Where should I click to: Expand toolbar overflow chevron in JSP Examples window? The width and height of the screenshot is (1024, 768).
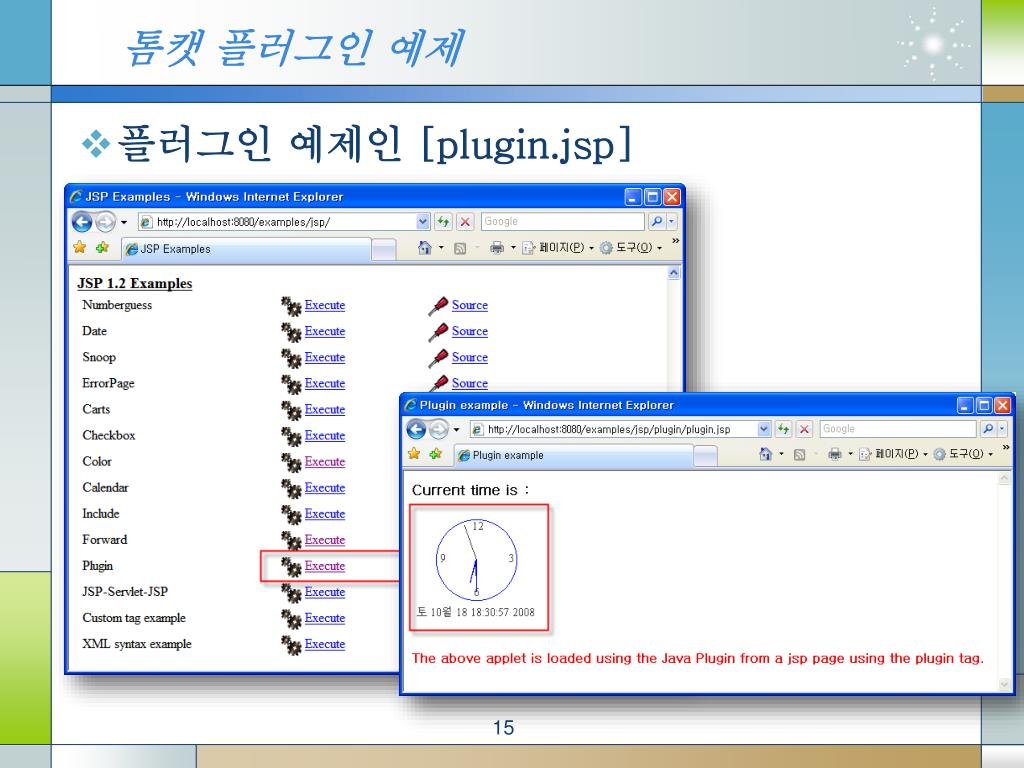pyautogui.click(x=676, y=241)
